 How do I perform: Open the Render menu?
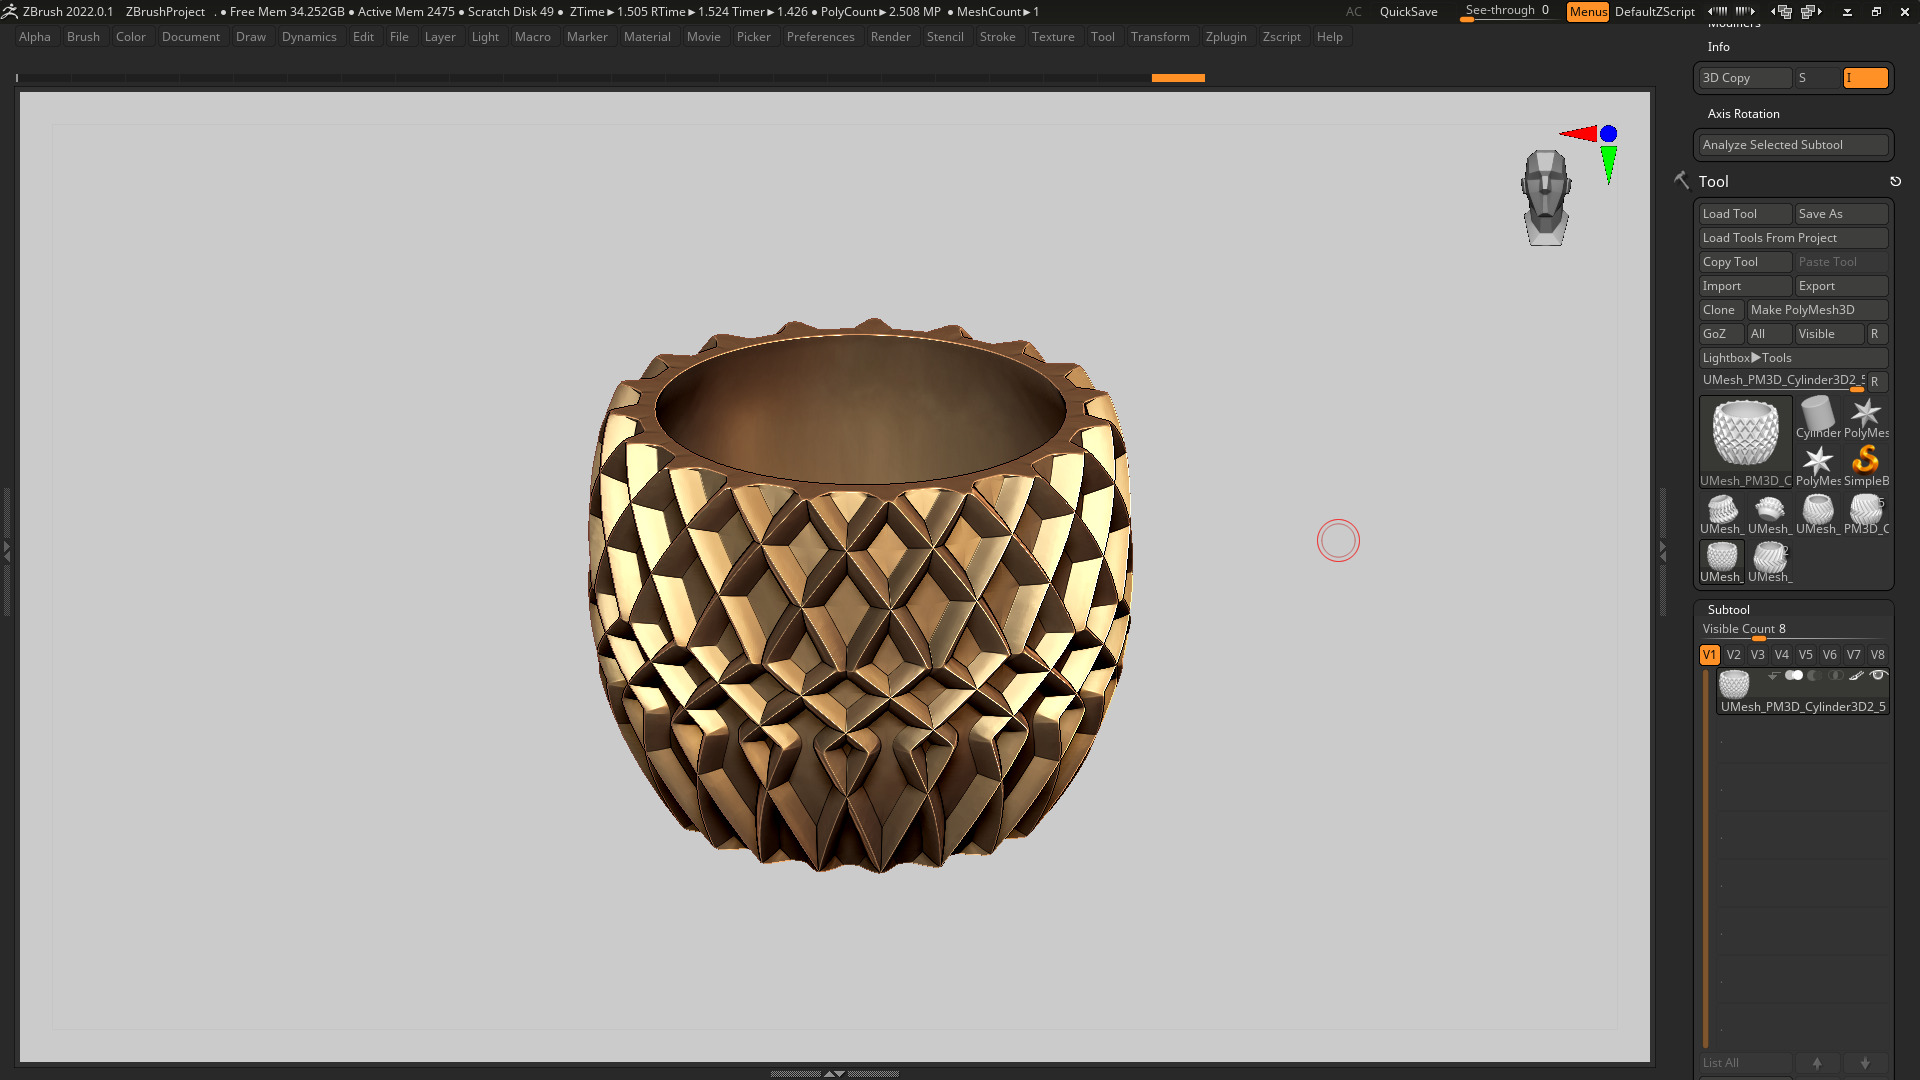pyautogui.click(x=890, y=37)
